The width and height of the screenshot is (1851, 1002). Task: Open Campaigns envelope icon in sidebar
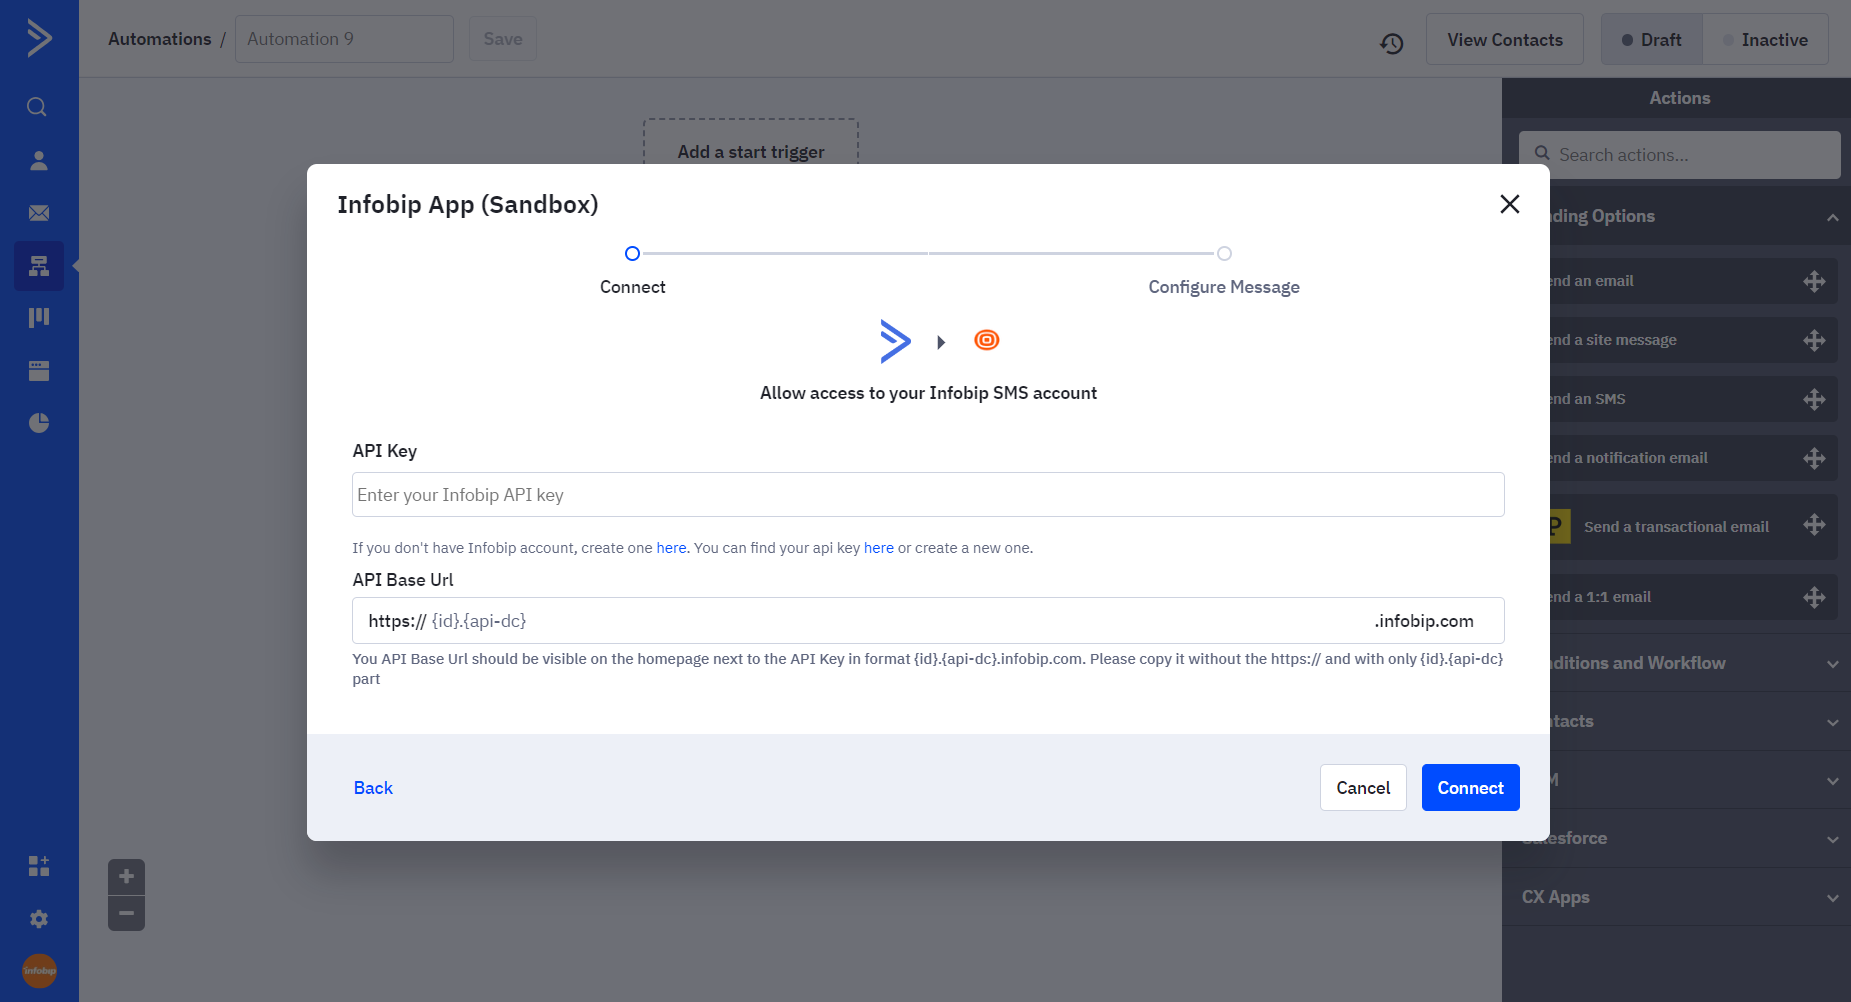click(39, 213)
